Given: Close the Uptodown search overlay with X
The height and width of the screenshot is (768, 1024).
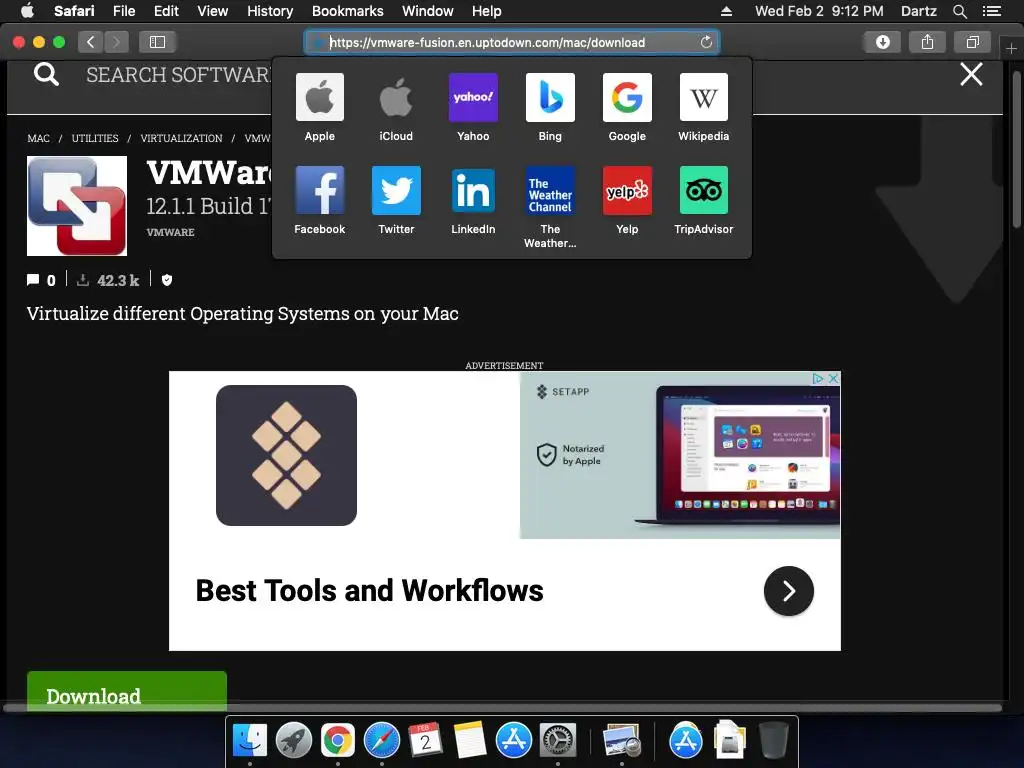Looking at the screenshot, I should tap(971, 74).
